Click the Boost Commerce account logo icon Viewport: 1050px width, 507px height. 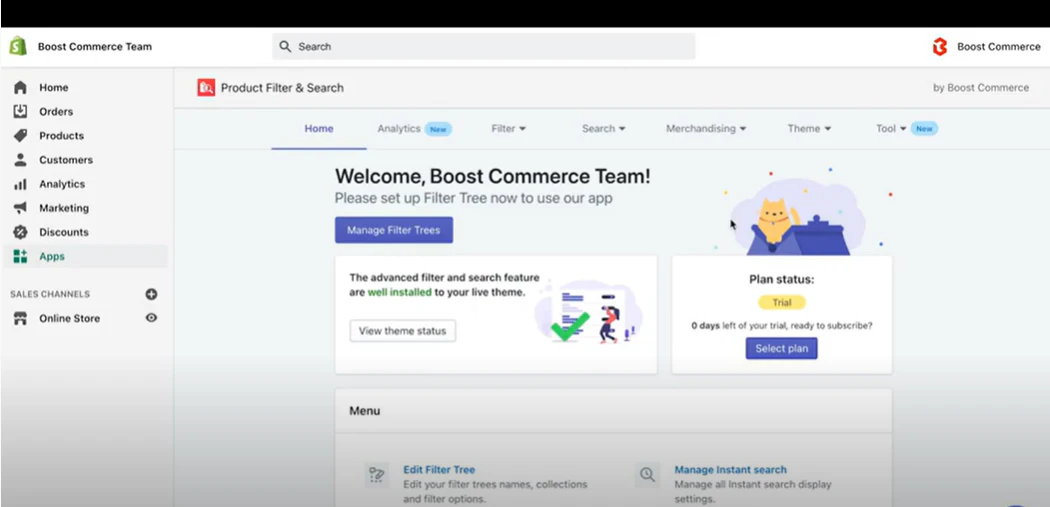click(x=940, y=47)
